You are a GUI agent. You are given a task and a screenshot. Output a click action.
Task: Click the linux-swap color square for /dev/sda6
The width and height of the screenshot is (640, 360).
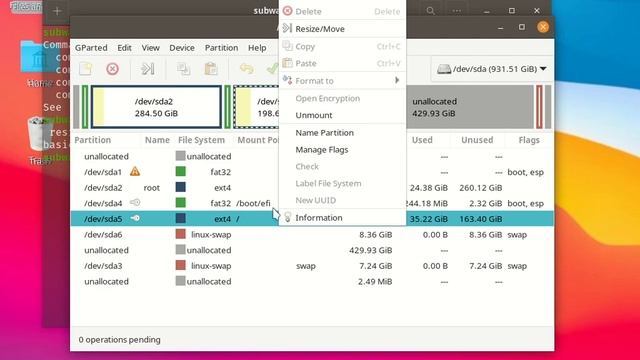pyautogui.click(x=180, y=234)
